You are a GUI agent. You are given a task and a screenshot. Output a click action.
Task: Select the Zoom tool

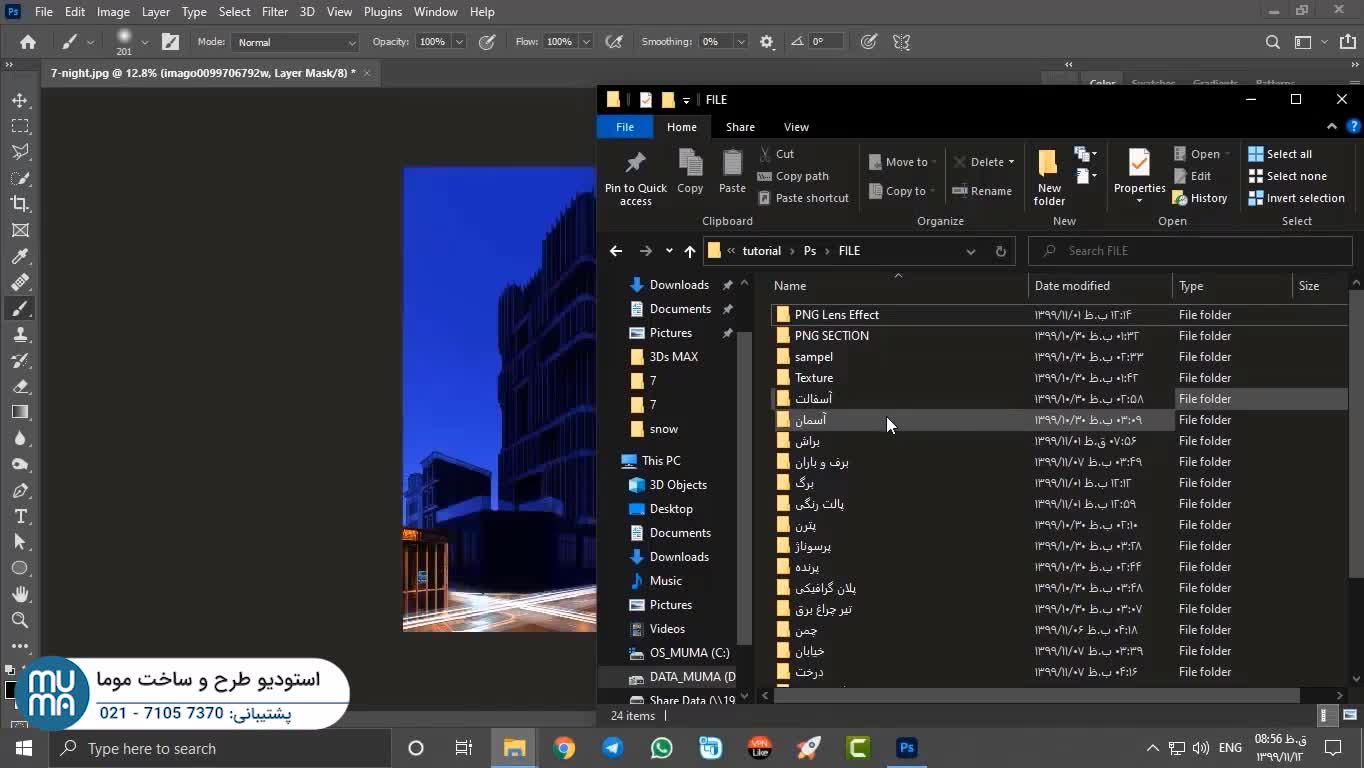(20, 620)
